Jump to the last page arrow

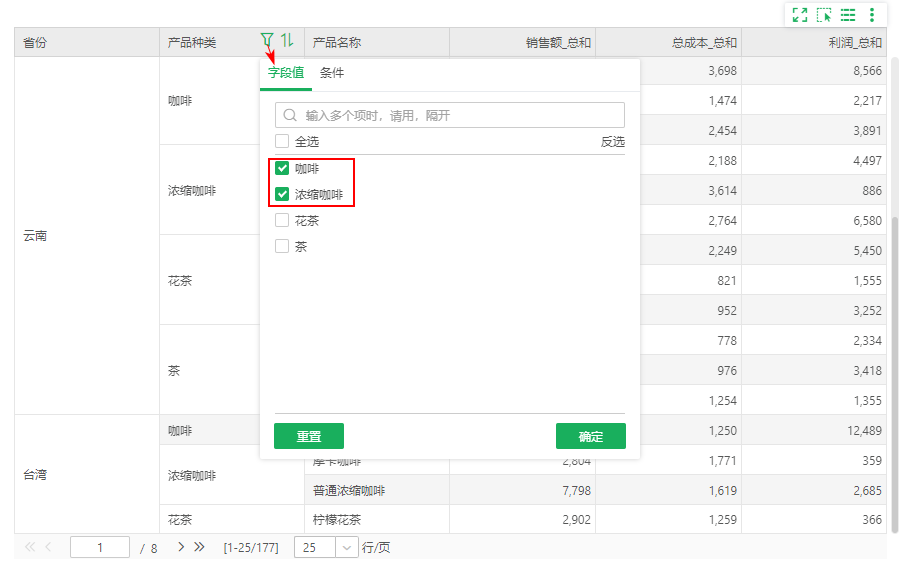(x=199, y=547)
